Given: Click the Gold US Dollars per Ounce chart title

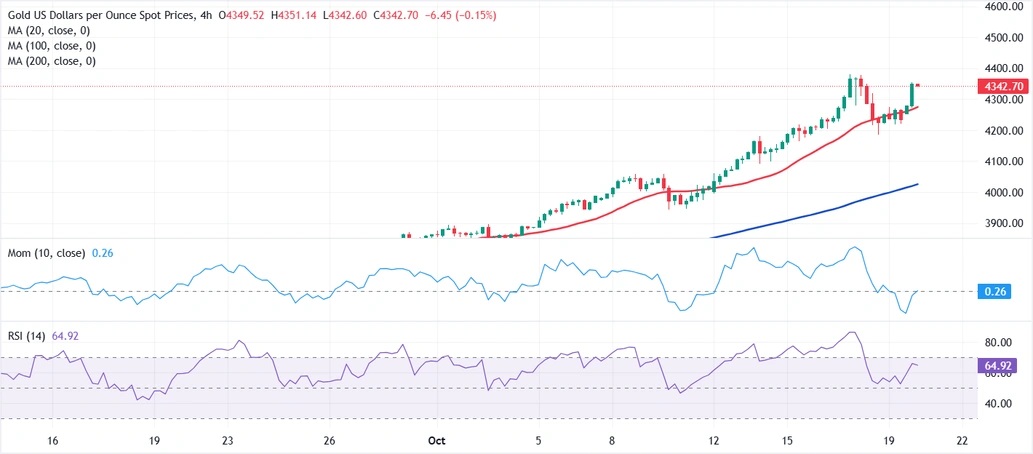Looking at the screenshot, I should (x=100, y=16).
